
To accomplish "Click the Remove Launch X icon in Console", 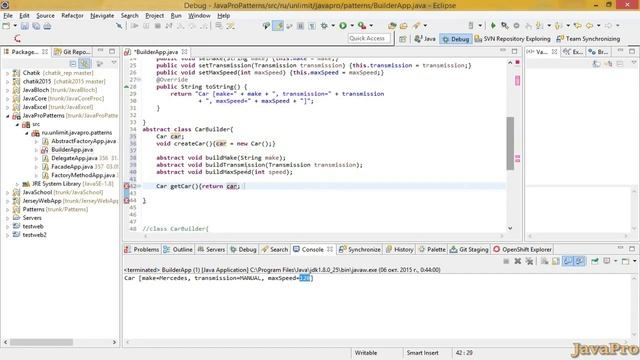I will click(x=518, y=261).
